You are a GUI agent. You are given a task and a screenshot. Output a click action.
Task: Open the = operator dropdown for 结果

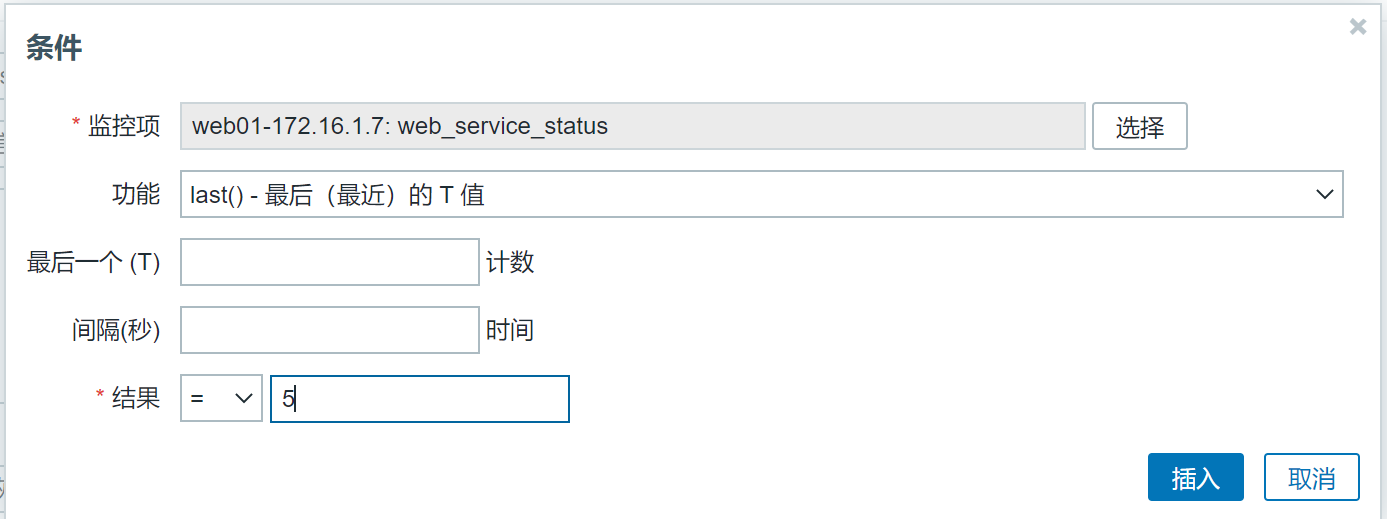[x=221, y=398]
